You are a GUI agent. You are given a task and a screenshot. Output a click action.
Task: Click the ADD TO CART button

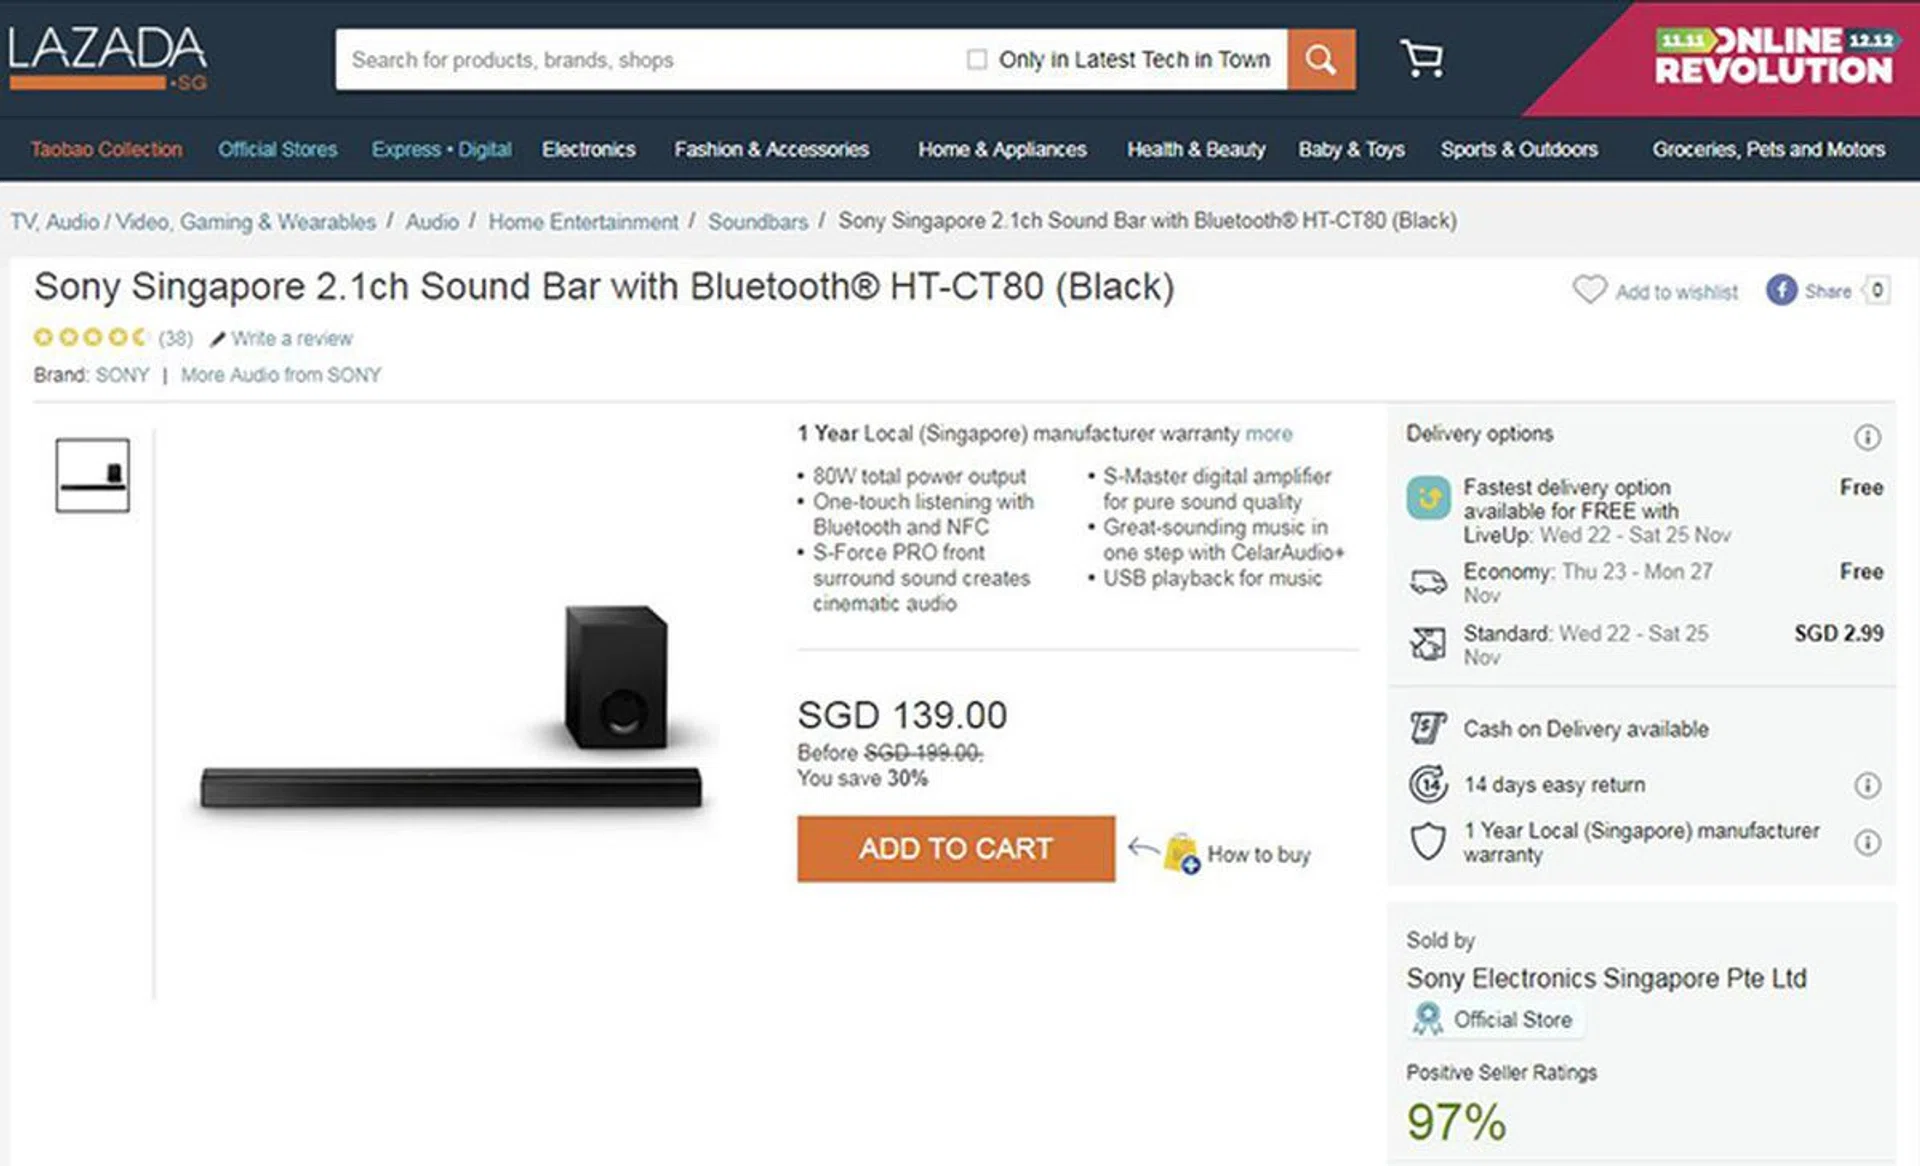[x=955, y=849]
